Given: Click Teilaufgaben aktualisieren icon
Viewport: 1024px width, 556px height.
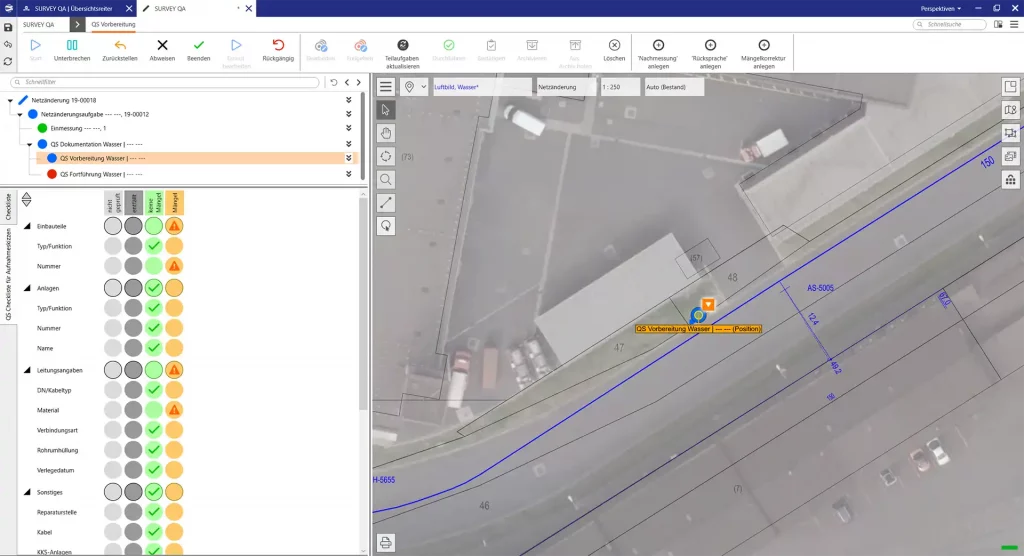Looking at the screenshot, I should coord(402,45).
